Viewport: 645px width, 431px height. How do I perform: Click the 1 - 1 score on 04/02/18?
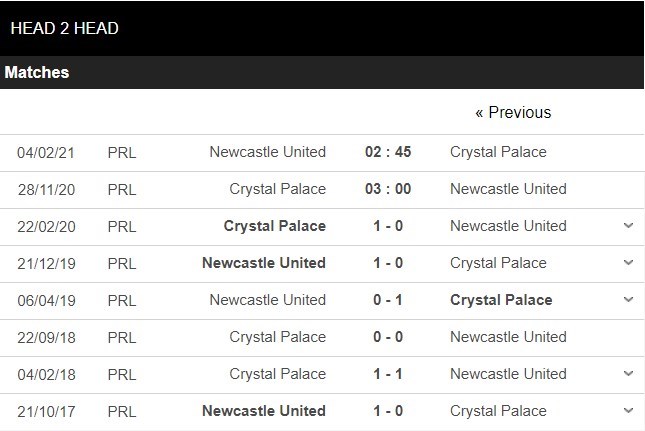tap(388, 374)
